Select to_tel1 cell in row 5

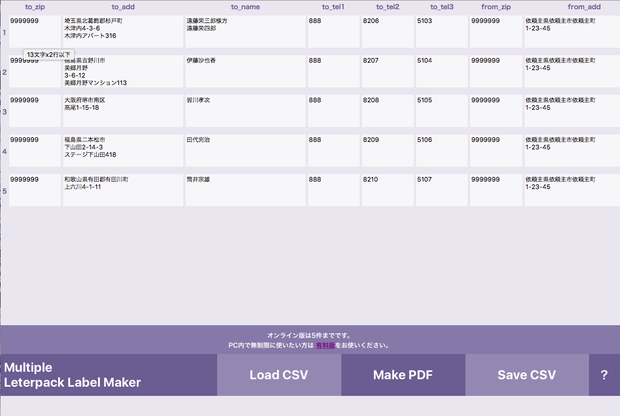[334, 190]
